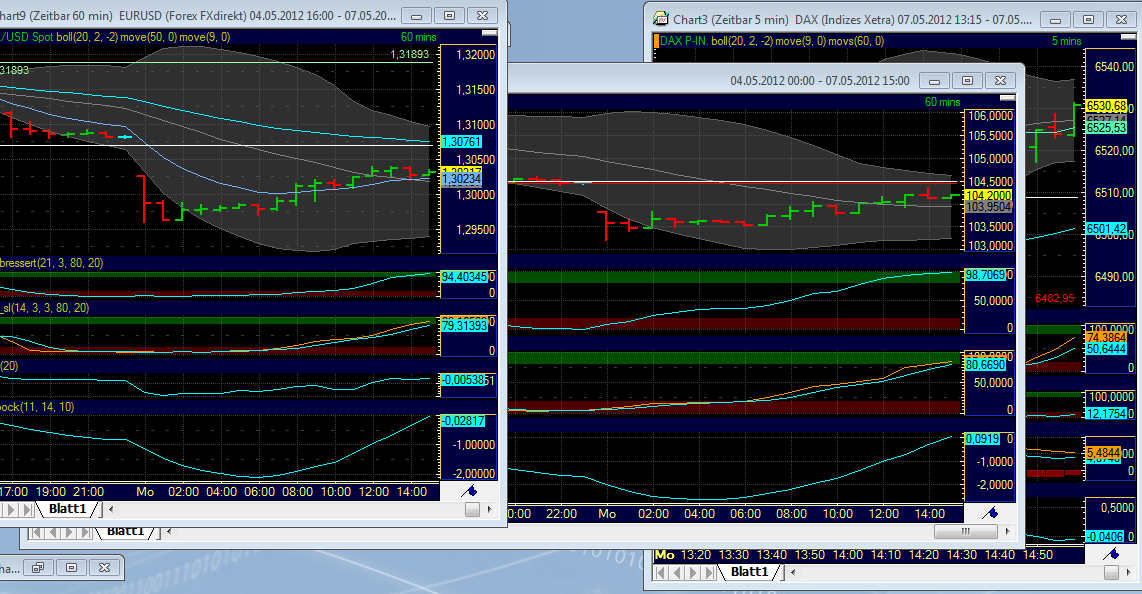Click the application icon in the Chart3 title bar
The image size is (1142, 594).
point(662,18)
